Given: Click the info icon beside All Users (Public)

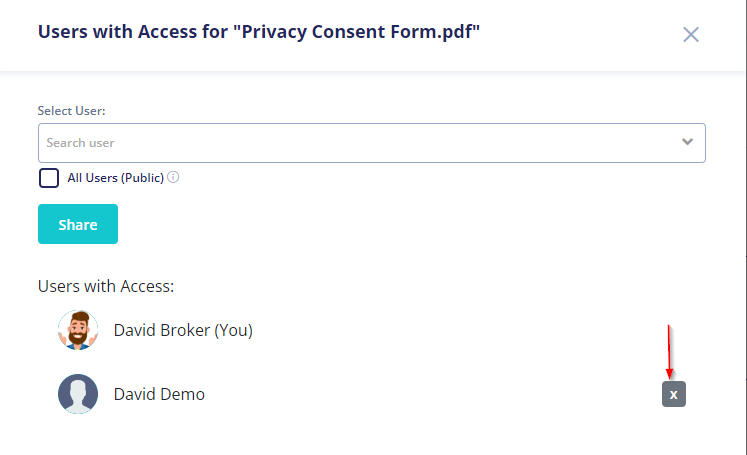Looking at the screenshot, I should tap(173, 177).
